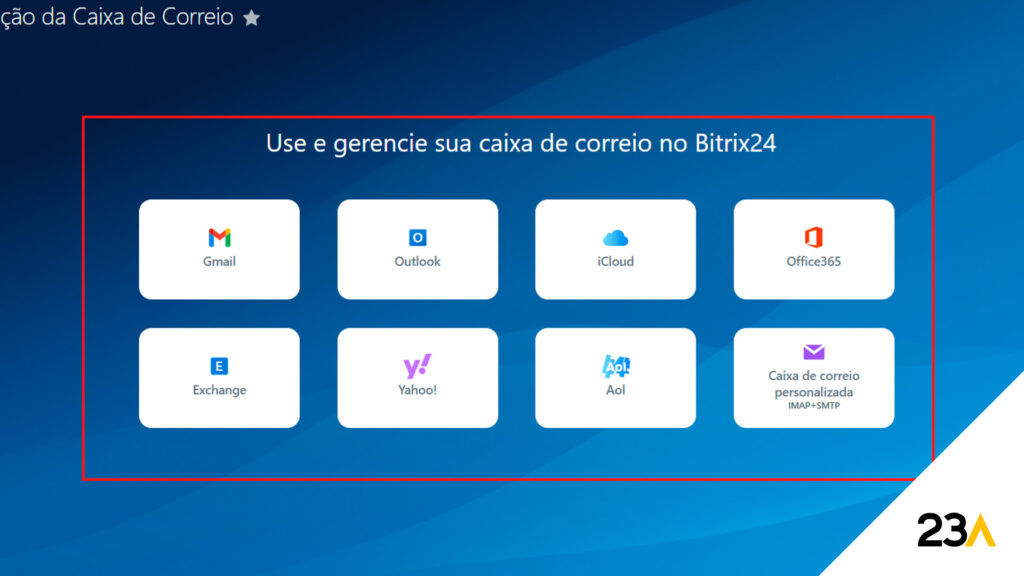This screenshot has height=576, width=1024.
Task: Click the purple envelope custom mailbox icon
Action: pos(814,353)
